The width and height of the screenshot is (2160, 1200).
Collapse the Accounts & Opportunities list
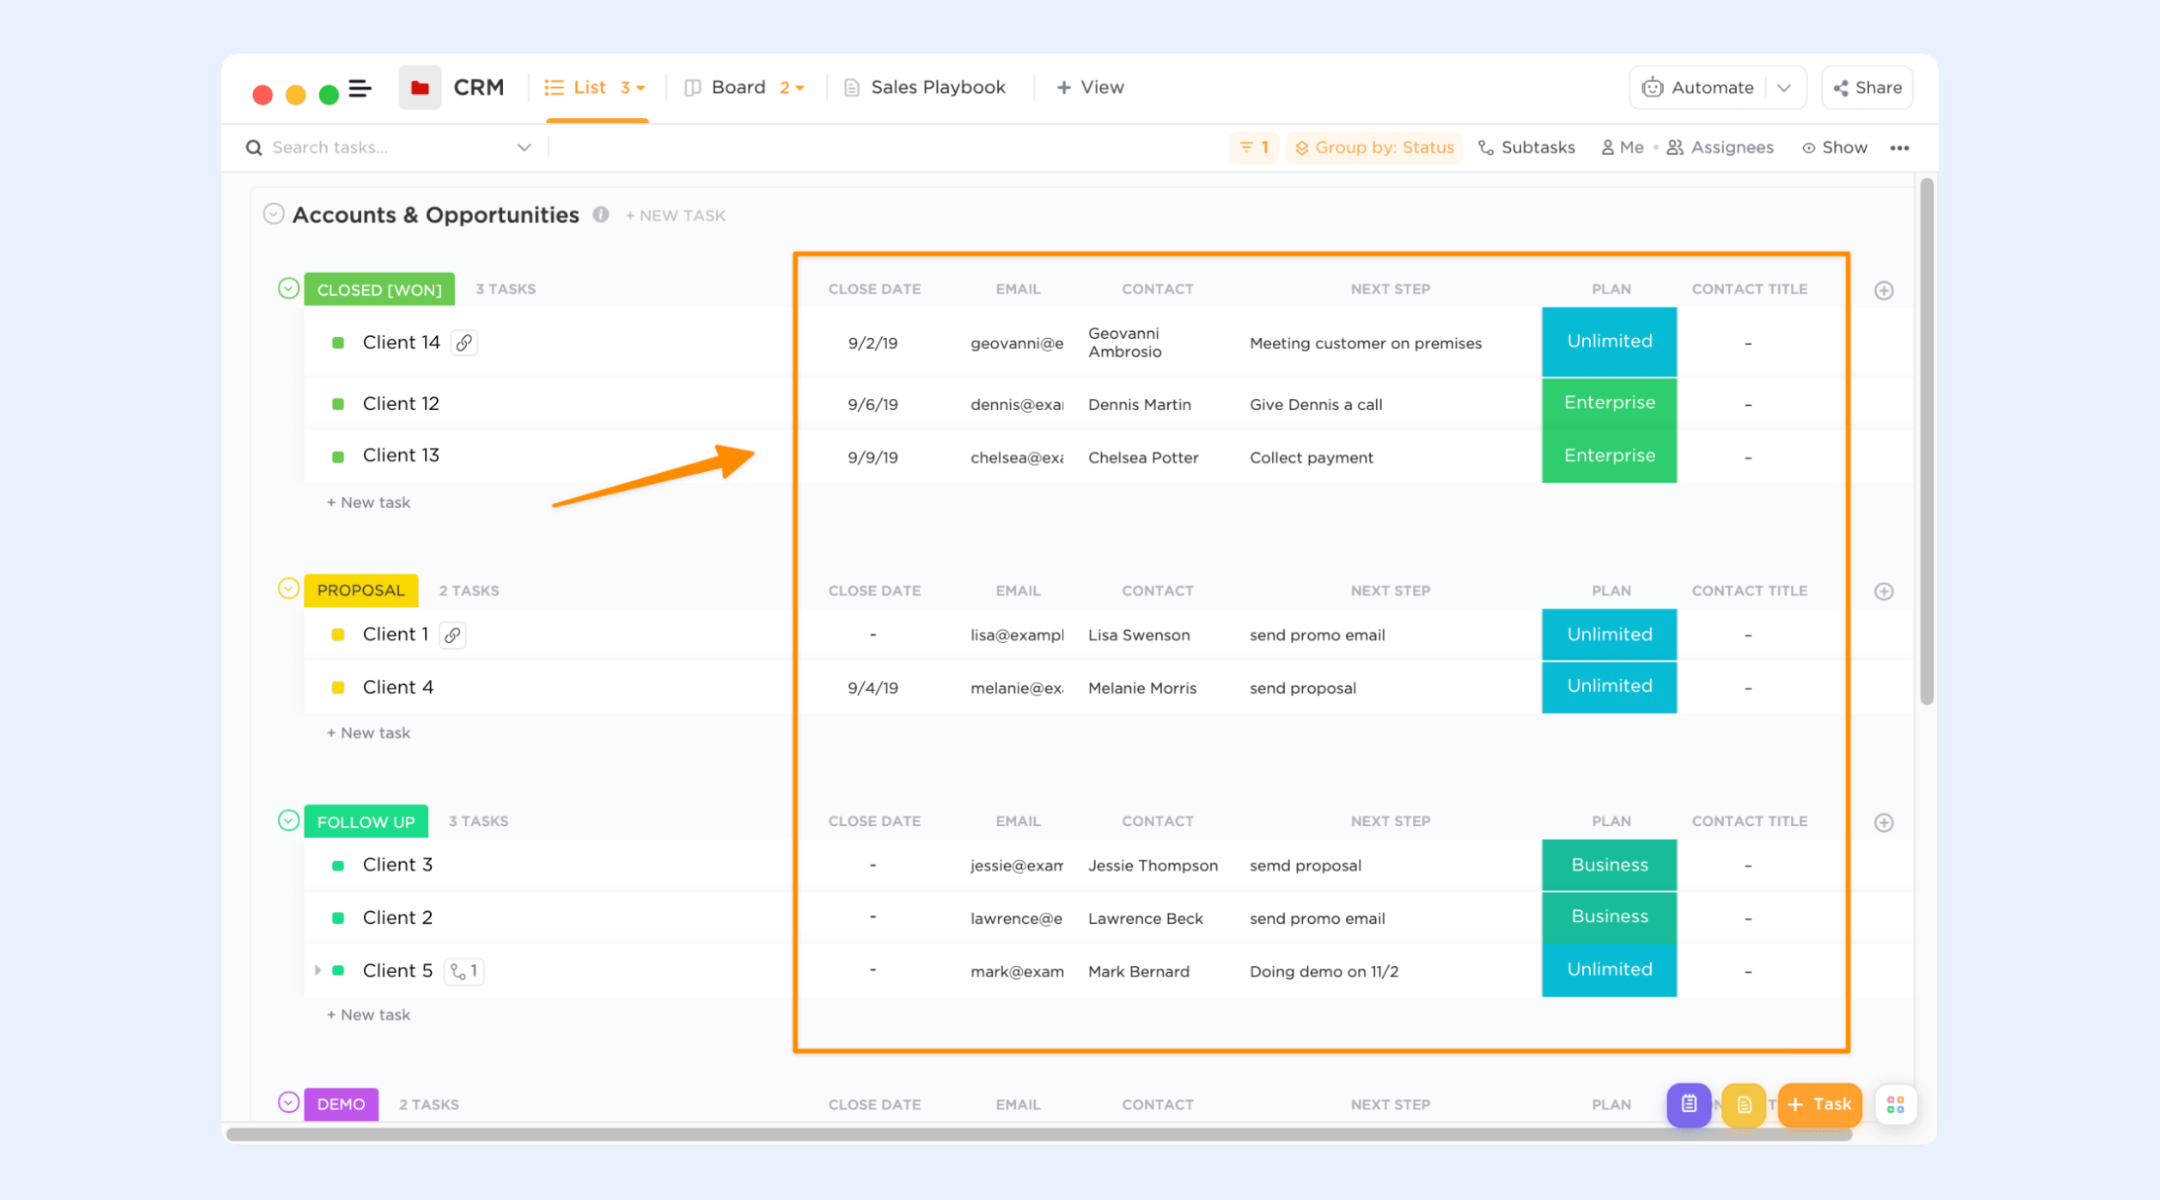click(274, 214)
